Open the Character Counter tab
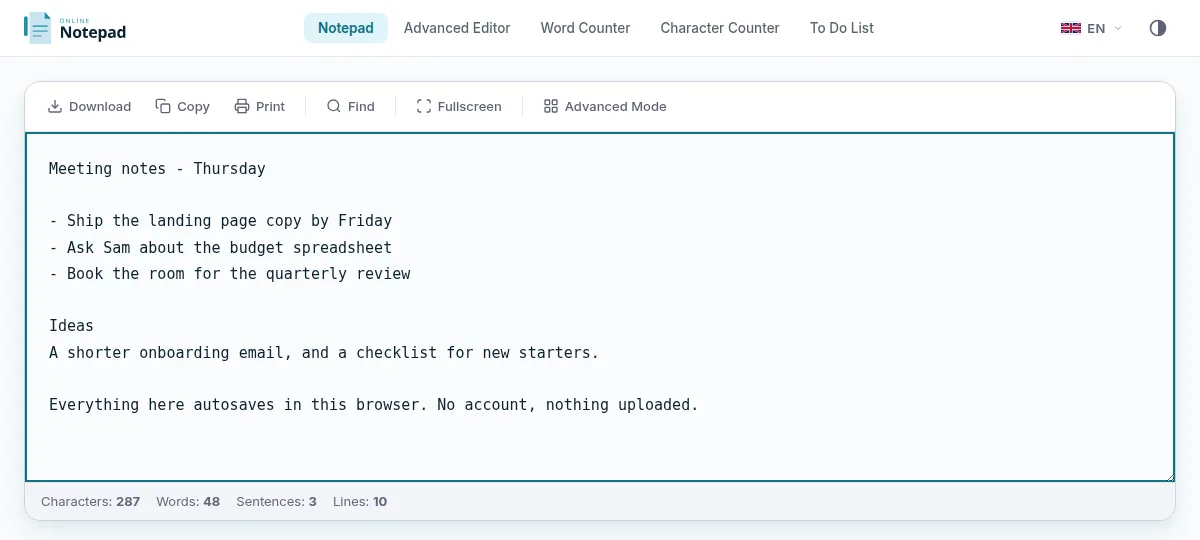Image resolution: width=1200 pixels, height=540 pixels. [x=720, y=28]
